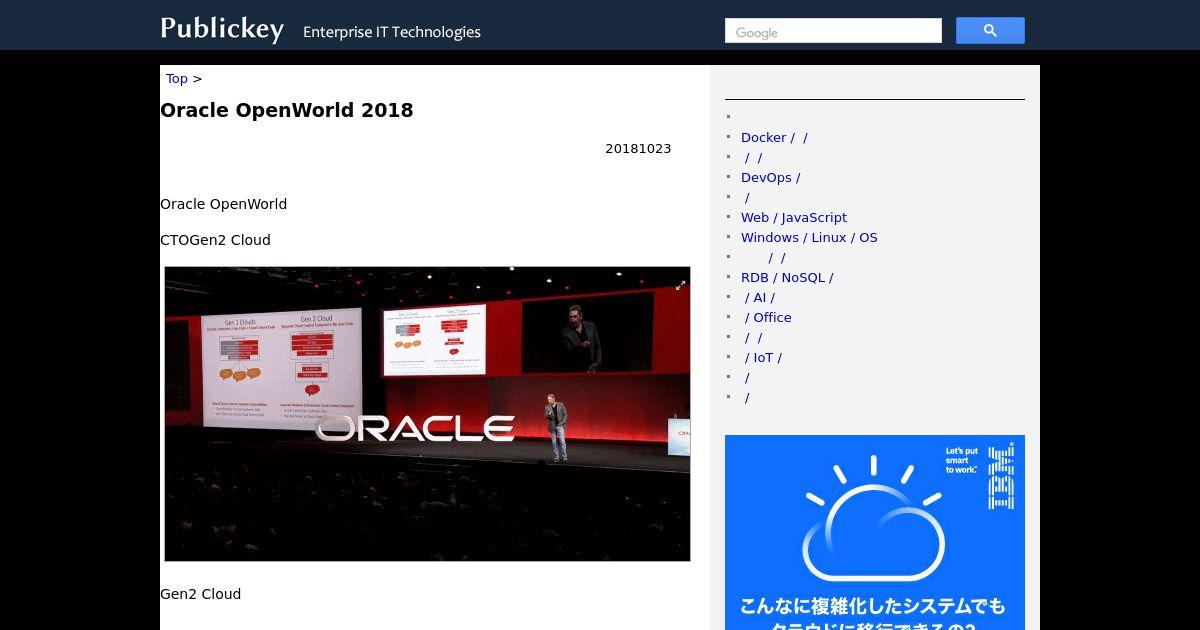The width and height of the screenshot is (1200, 630).
Task: Open the IBM cloud advertisement banner
Action: pyautogui.click(x=875, y=532)
